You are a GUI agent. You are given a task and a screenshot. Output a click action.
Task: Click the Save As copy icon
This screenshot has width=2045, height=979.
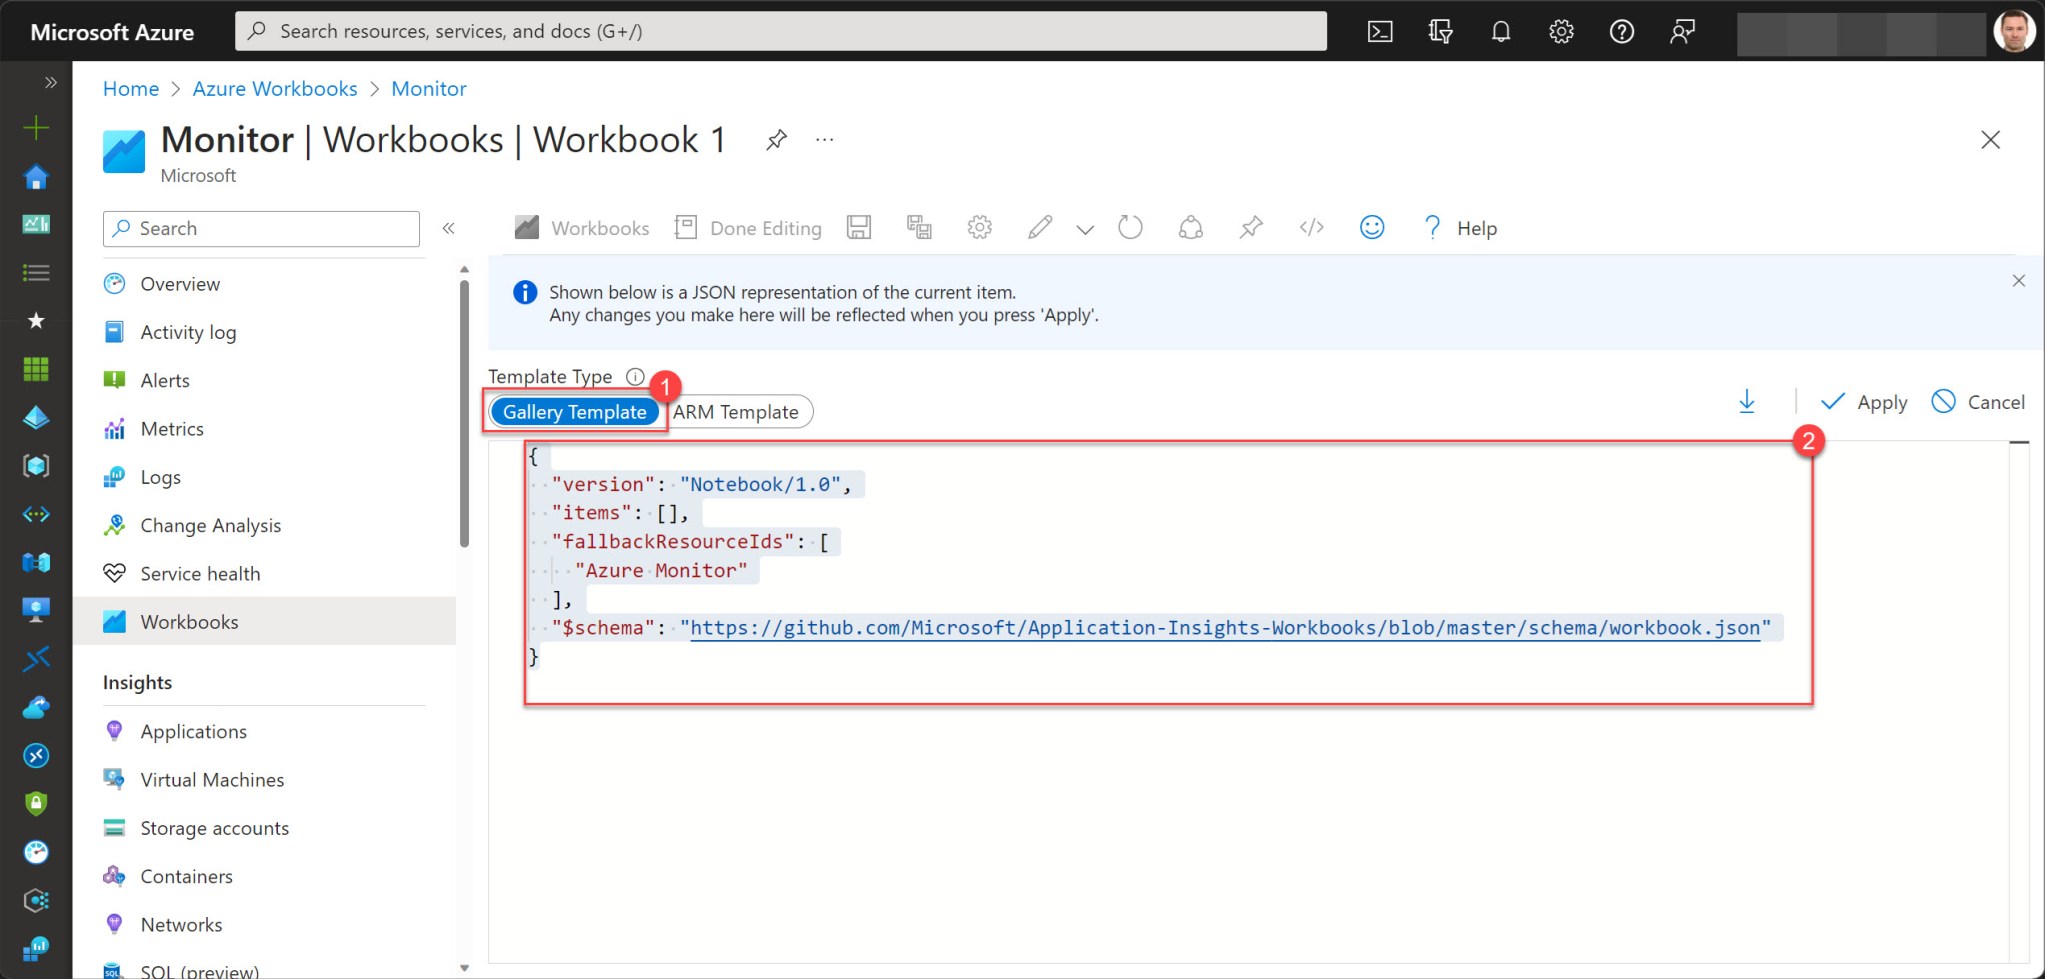click(919, 228)
